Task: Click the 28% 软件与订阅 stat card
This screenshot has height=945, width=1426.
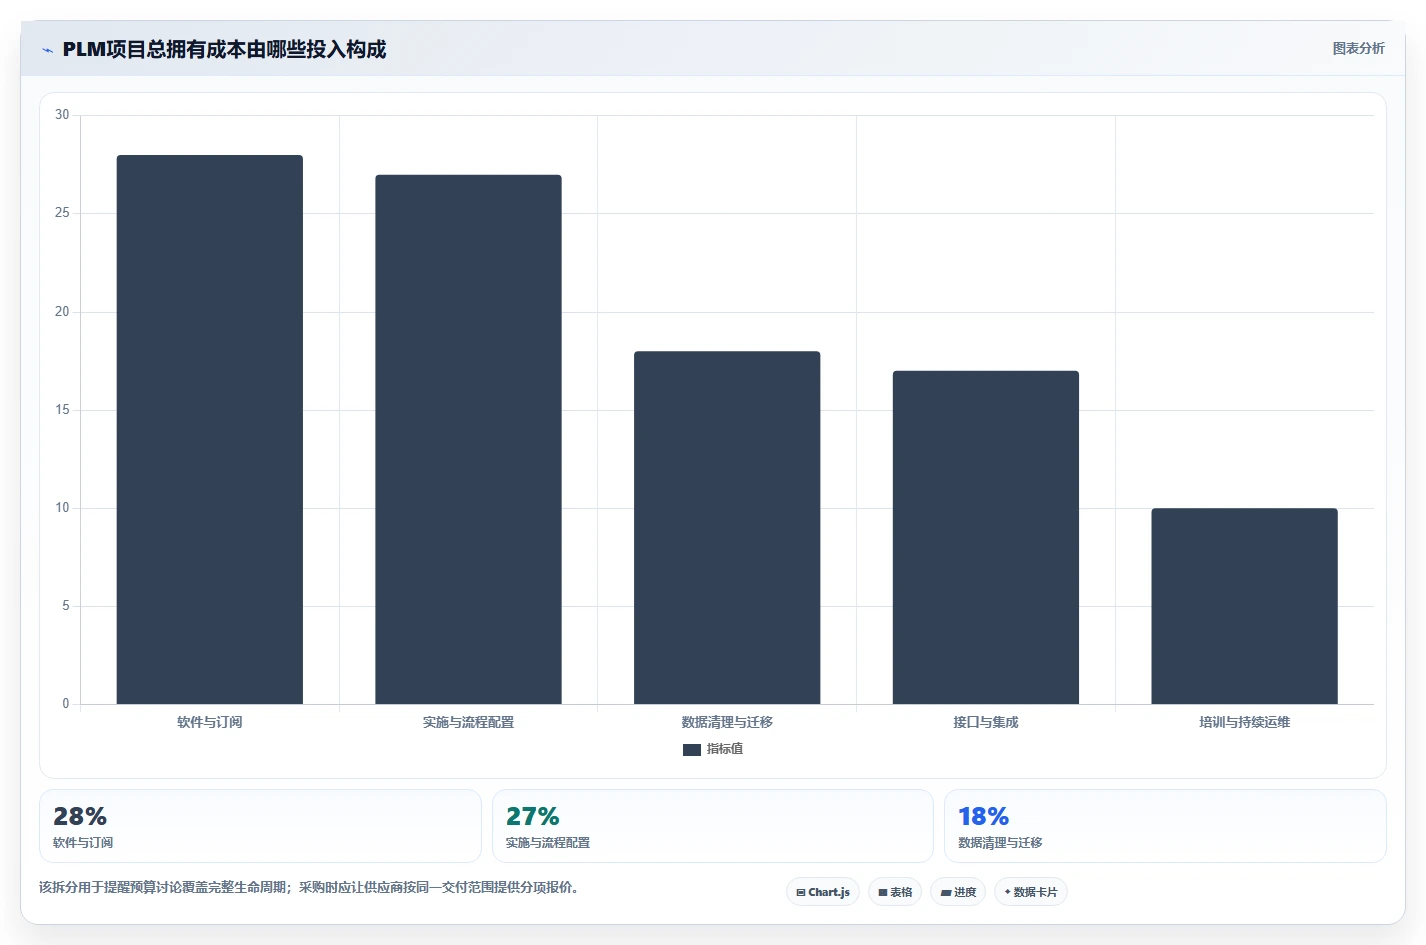Action: tap(260, 826)
